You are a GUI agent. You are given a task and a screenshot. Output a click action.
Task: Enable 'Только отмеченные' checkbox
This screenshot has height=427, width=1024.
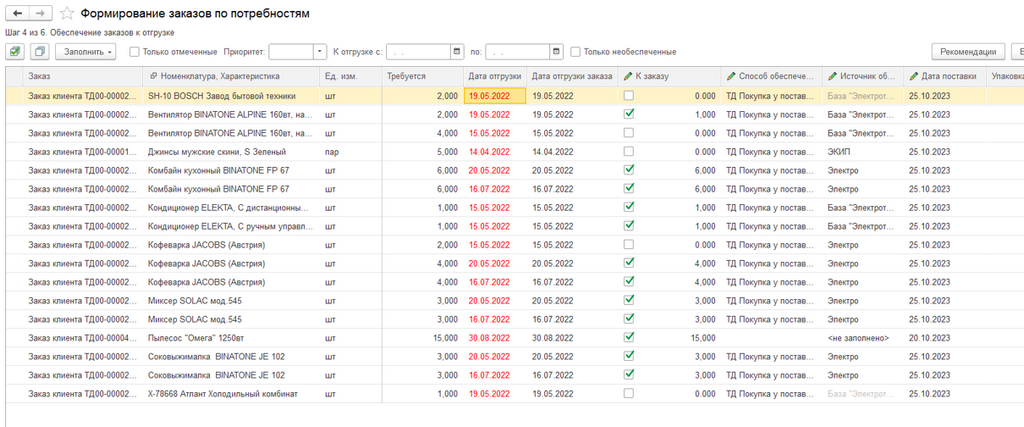click(x=134, y=52)
